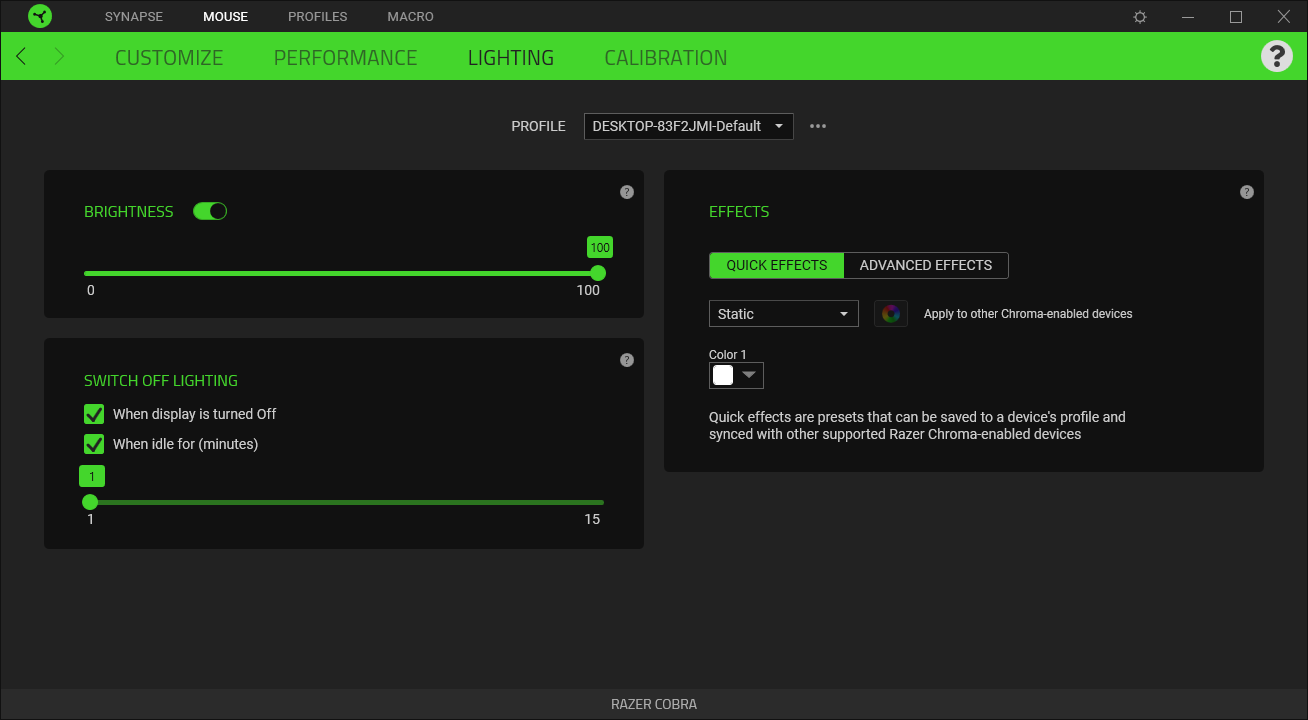
Task: Select the Mouse top tab
Action: (225, 17)
